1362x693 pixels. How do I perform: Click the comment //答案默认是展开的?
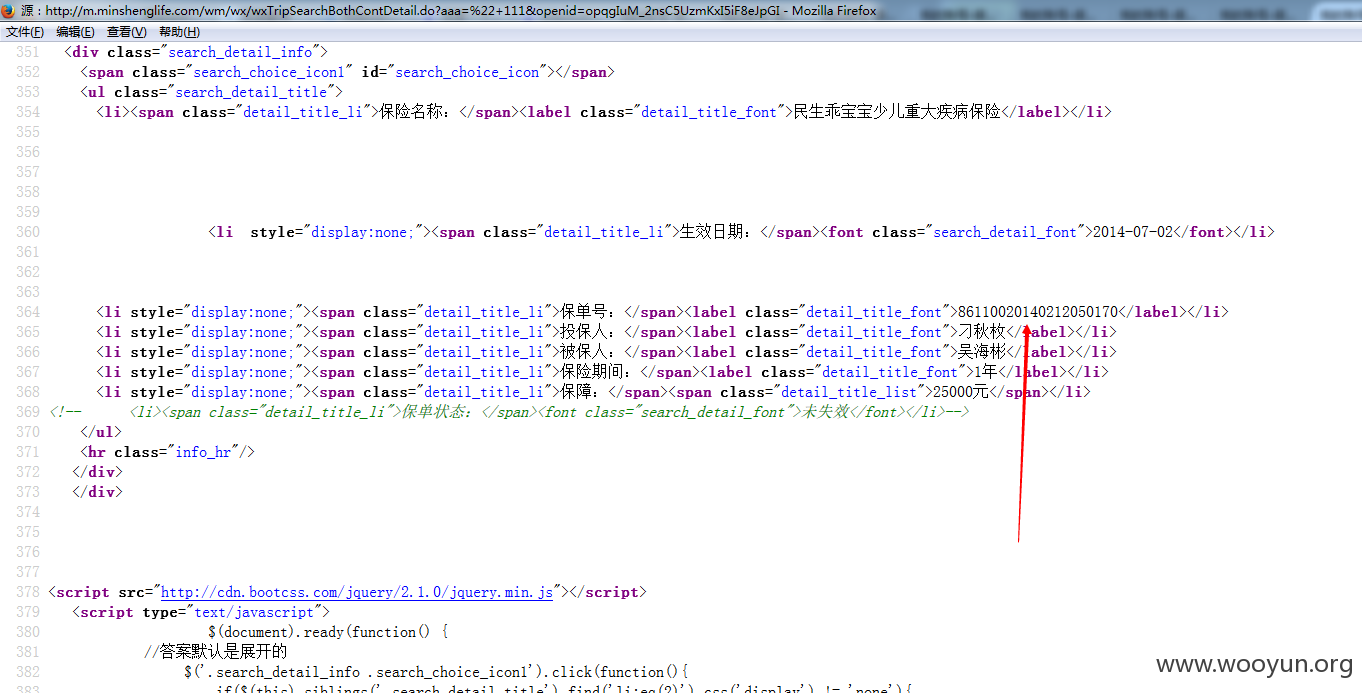[215, 652]
